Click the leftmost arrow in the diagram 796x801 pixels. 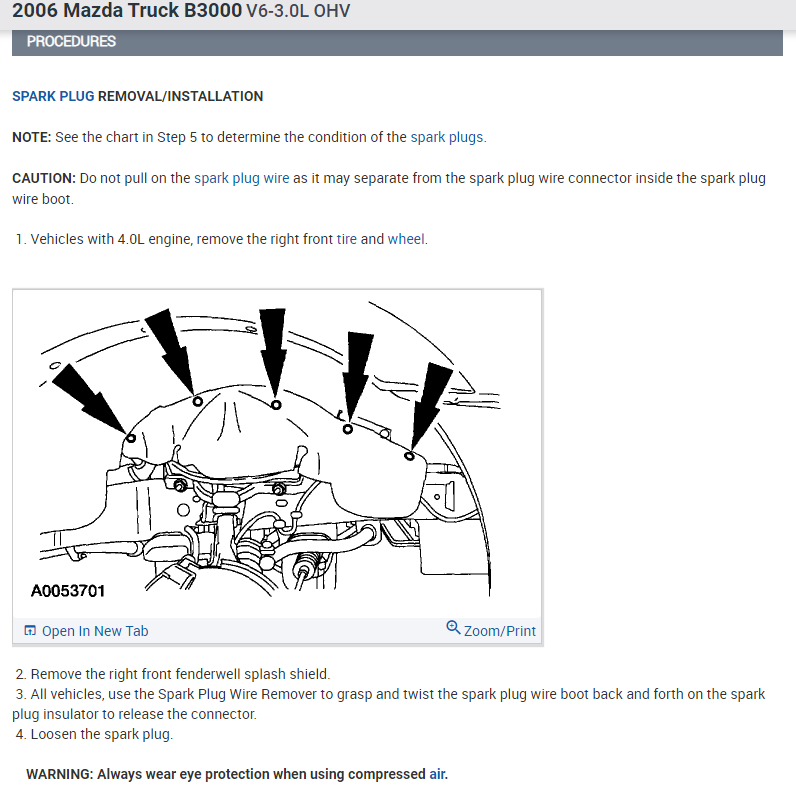click(89, 398)
